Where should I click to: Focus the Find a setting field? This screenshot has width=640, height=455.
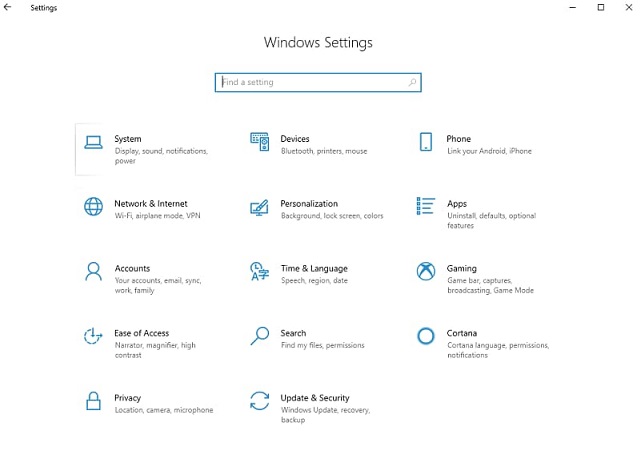pos(318,82)
